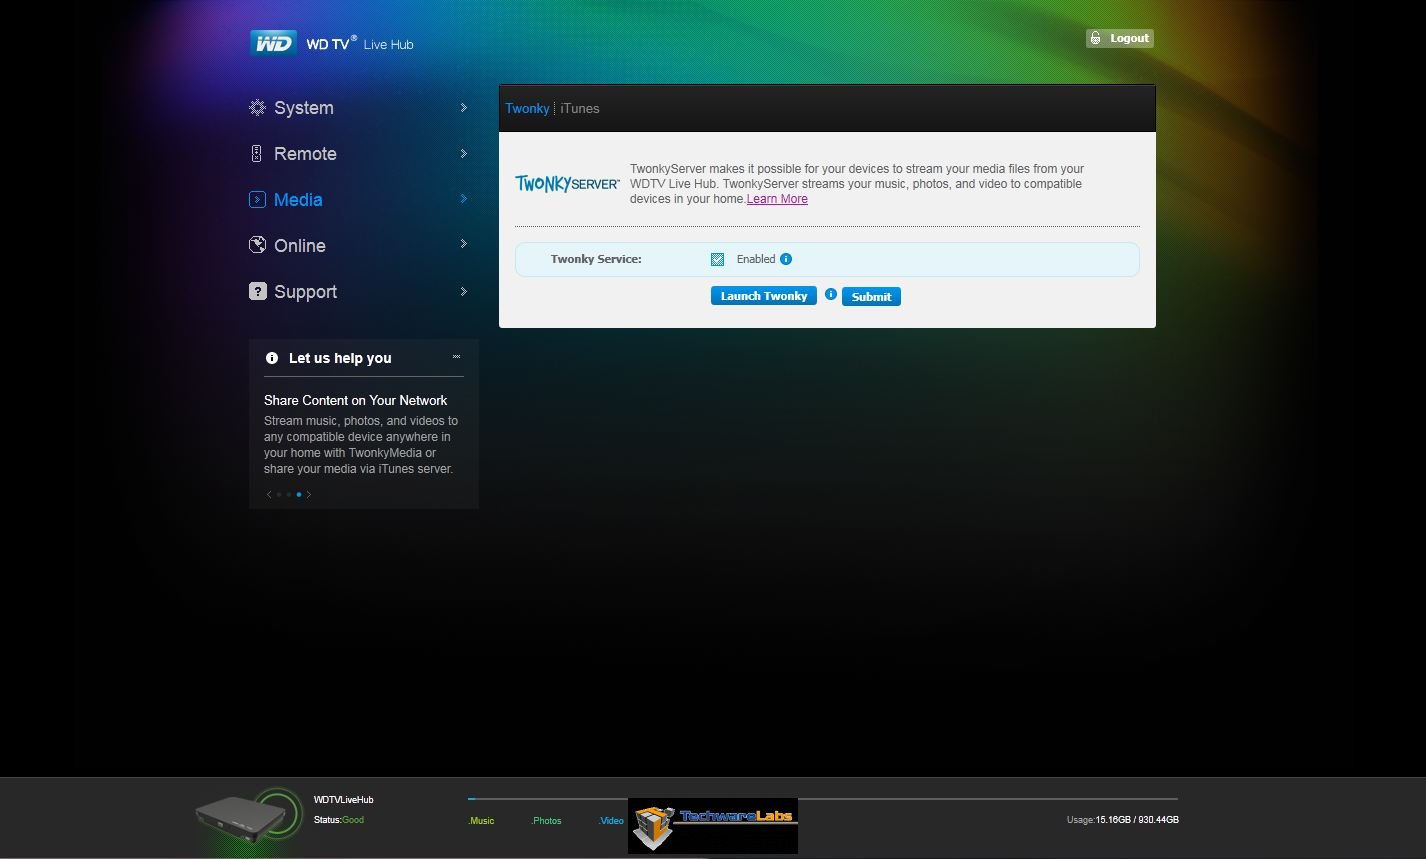The image size is (1426, 859).
Task: Click the Support question mark icon
Action: click(x=257, y=291)
